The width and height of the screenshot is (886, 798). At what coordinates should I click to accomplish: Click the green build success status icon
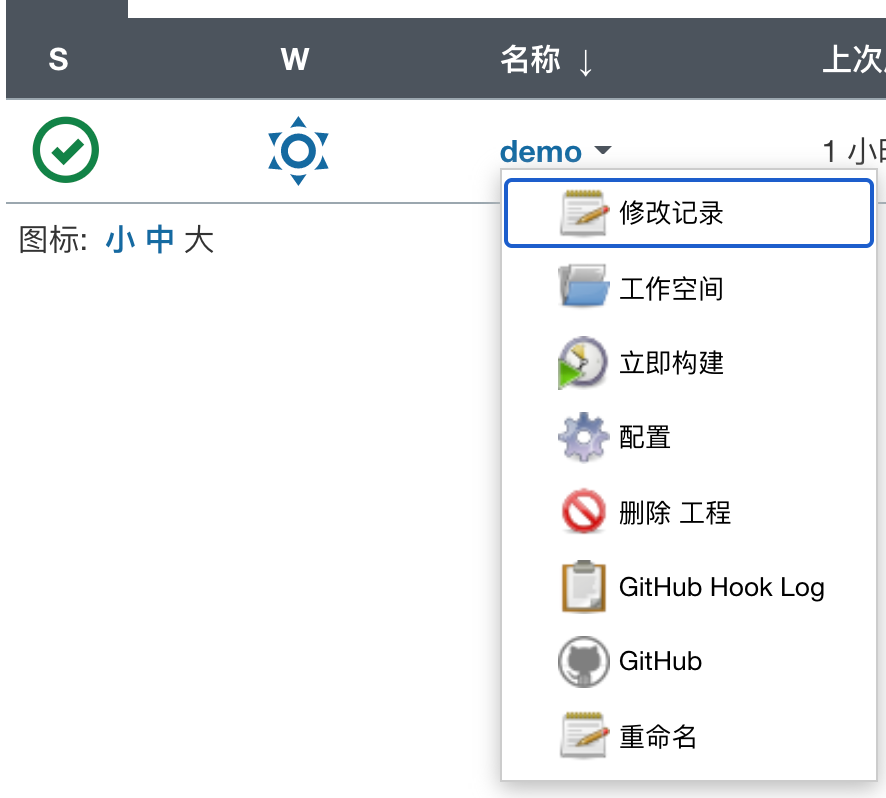tap(66, 151)
